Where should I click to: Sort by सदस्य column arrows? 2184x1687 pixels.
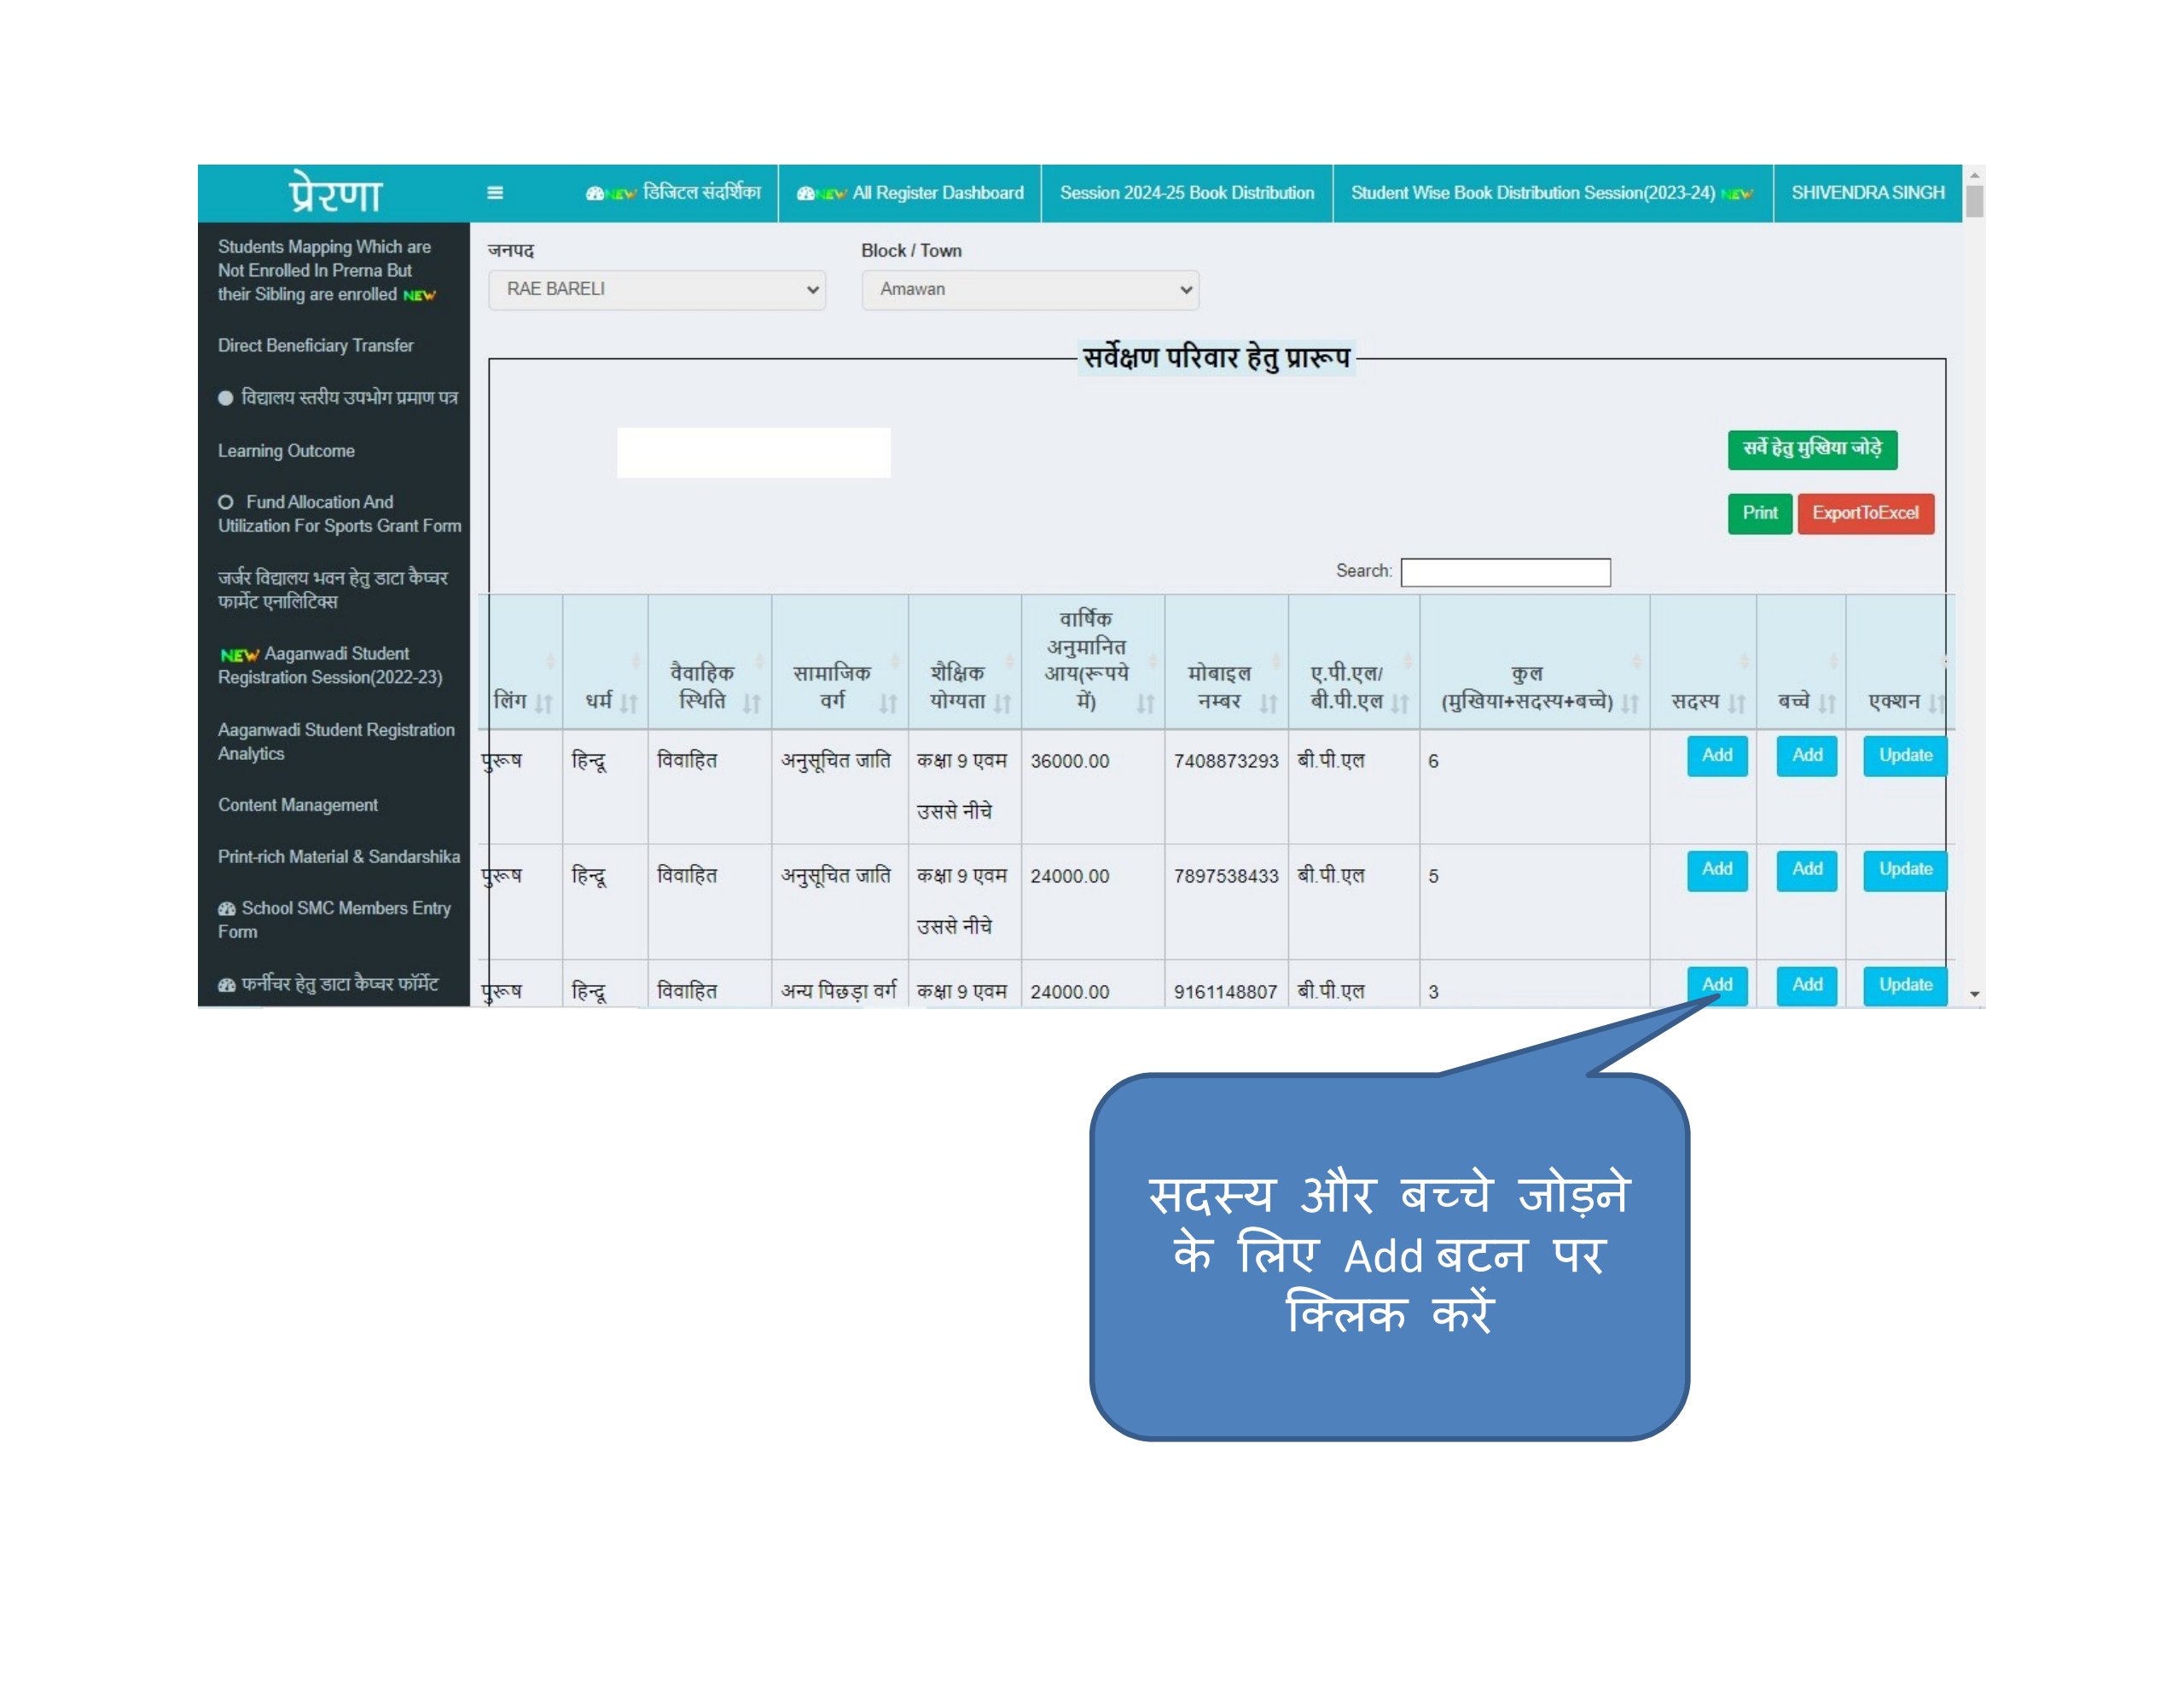(1737, 703)
